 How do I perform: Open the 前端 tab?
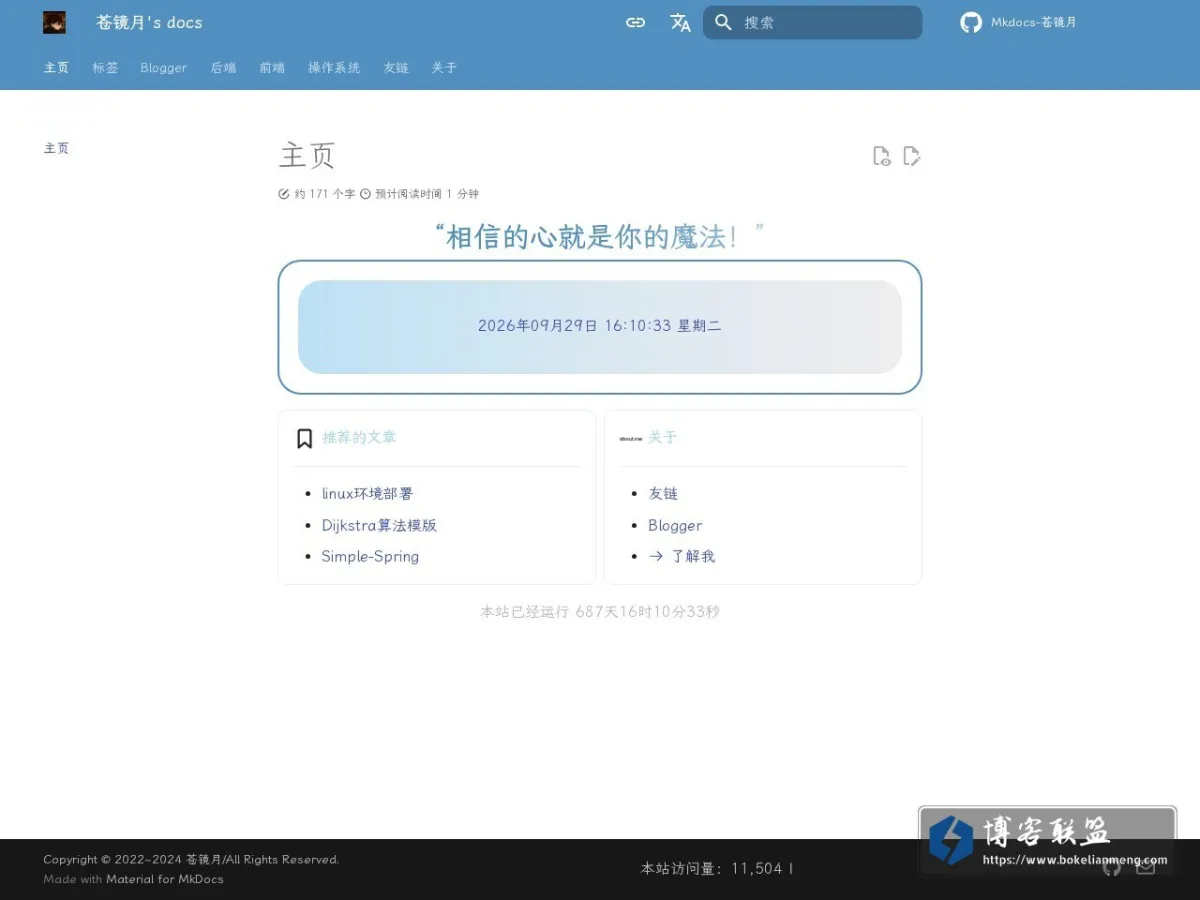272,67
